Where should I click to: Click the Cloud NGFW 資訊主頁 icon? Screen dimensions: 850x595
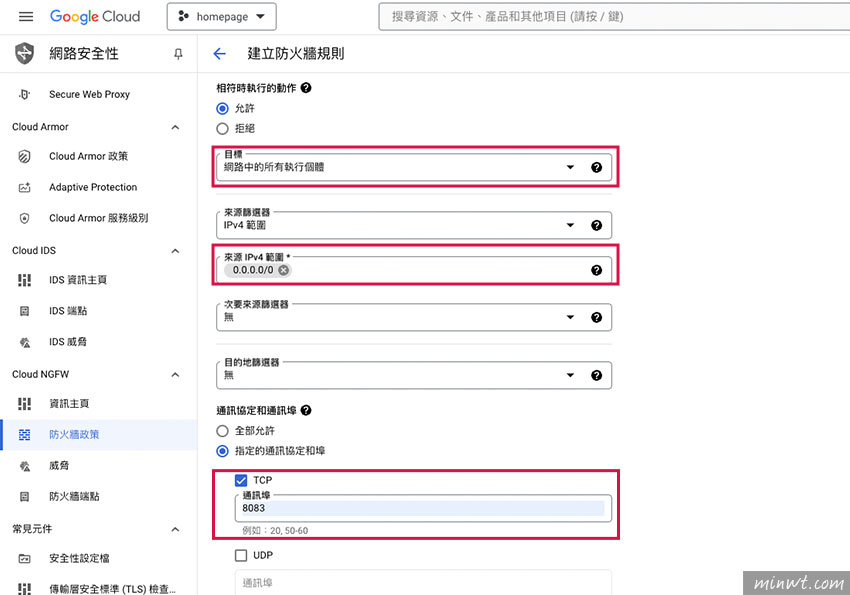(24, 404)
